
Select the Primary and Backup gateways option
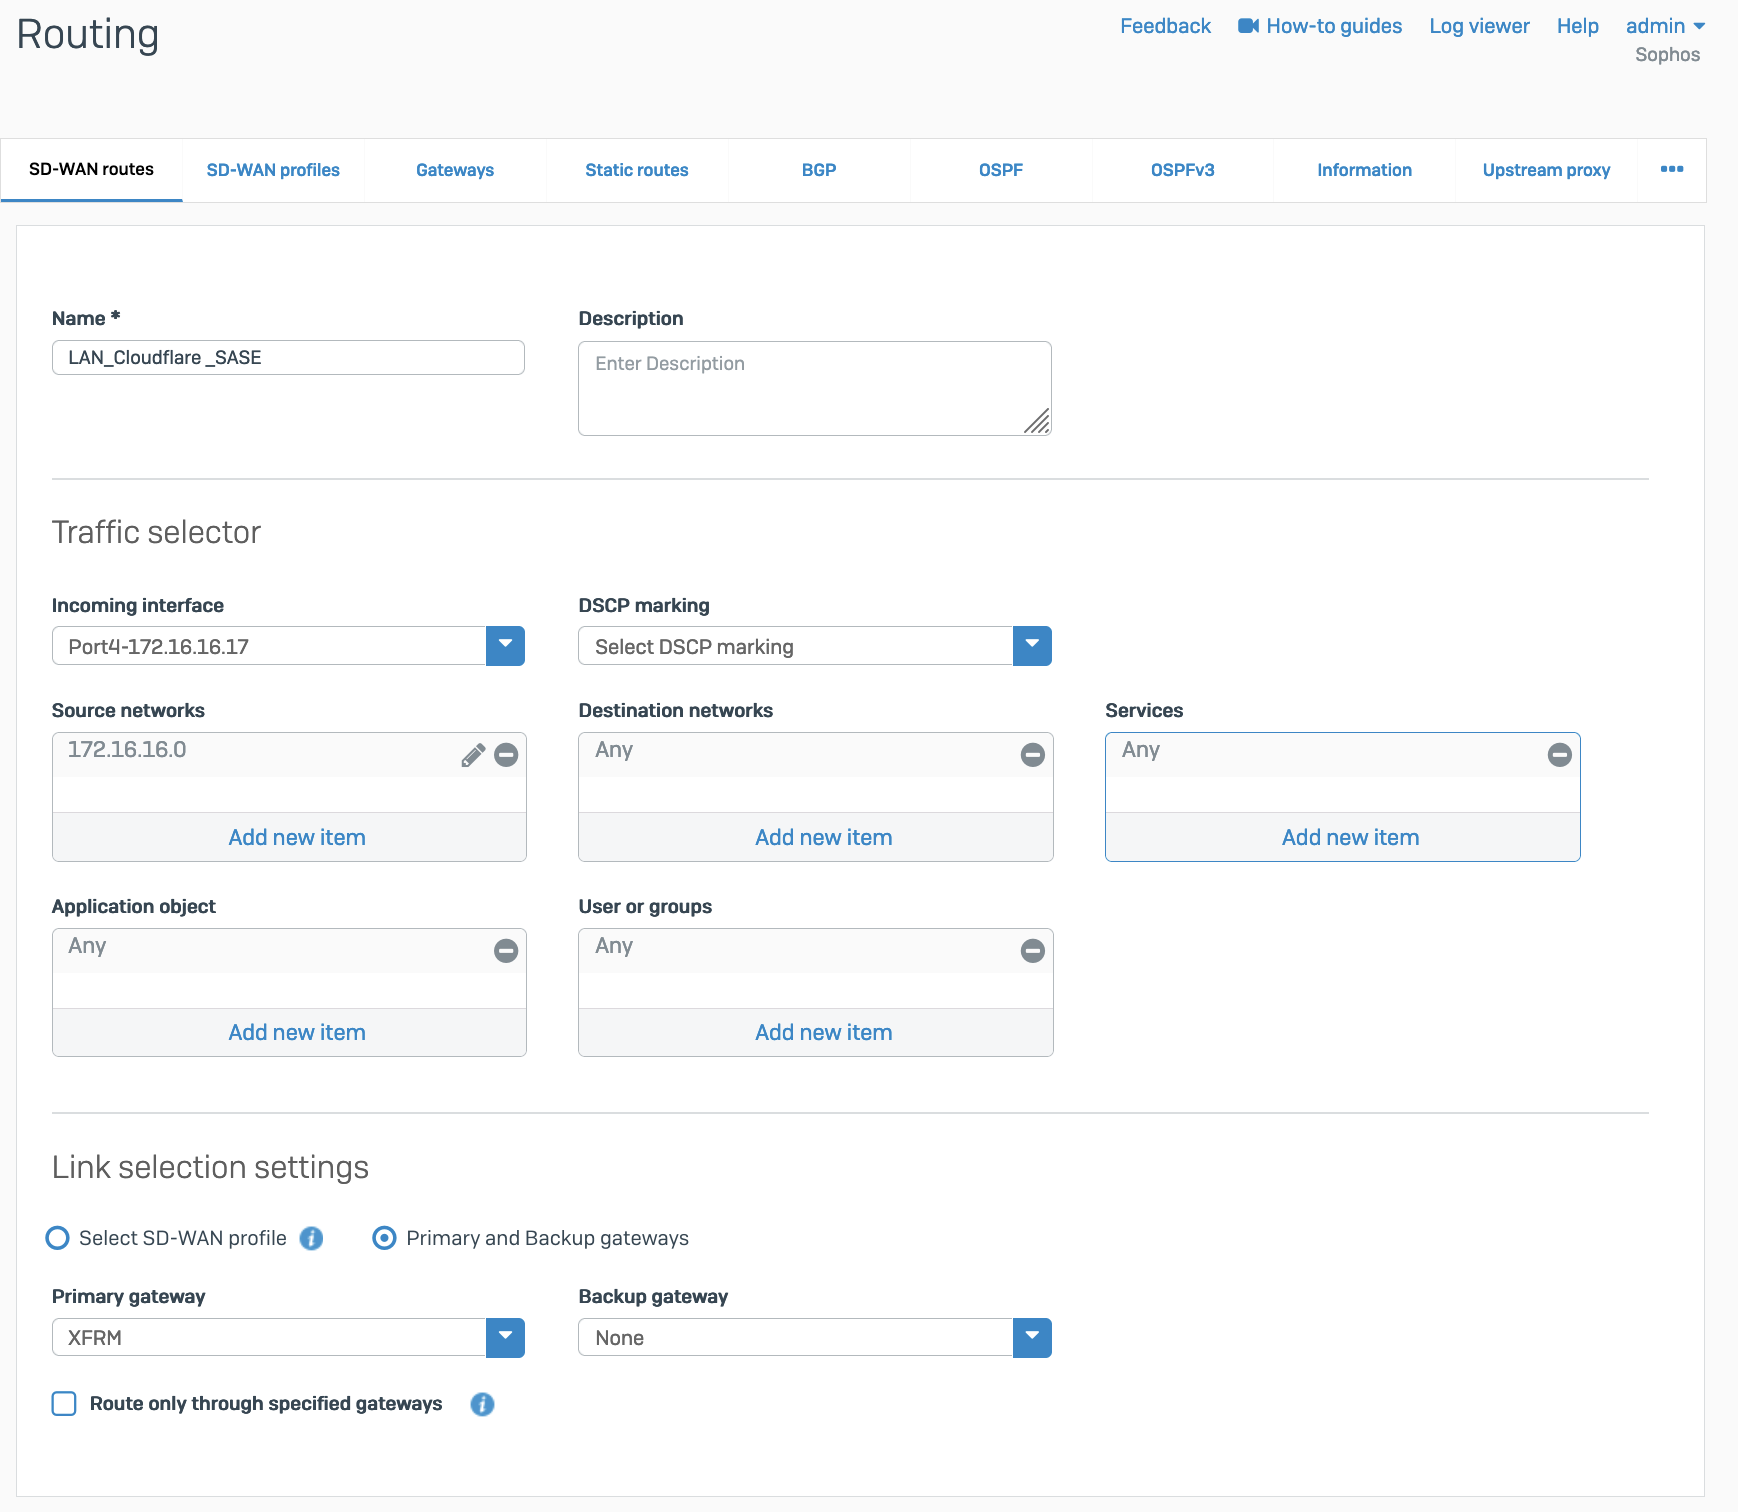pos(384,1238)
